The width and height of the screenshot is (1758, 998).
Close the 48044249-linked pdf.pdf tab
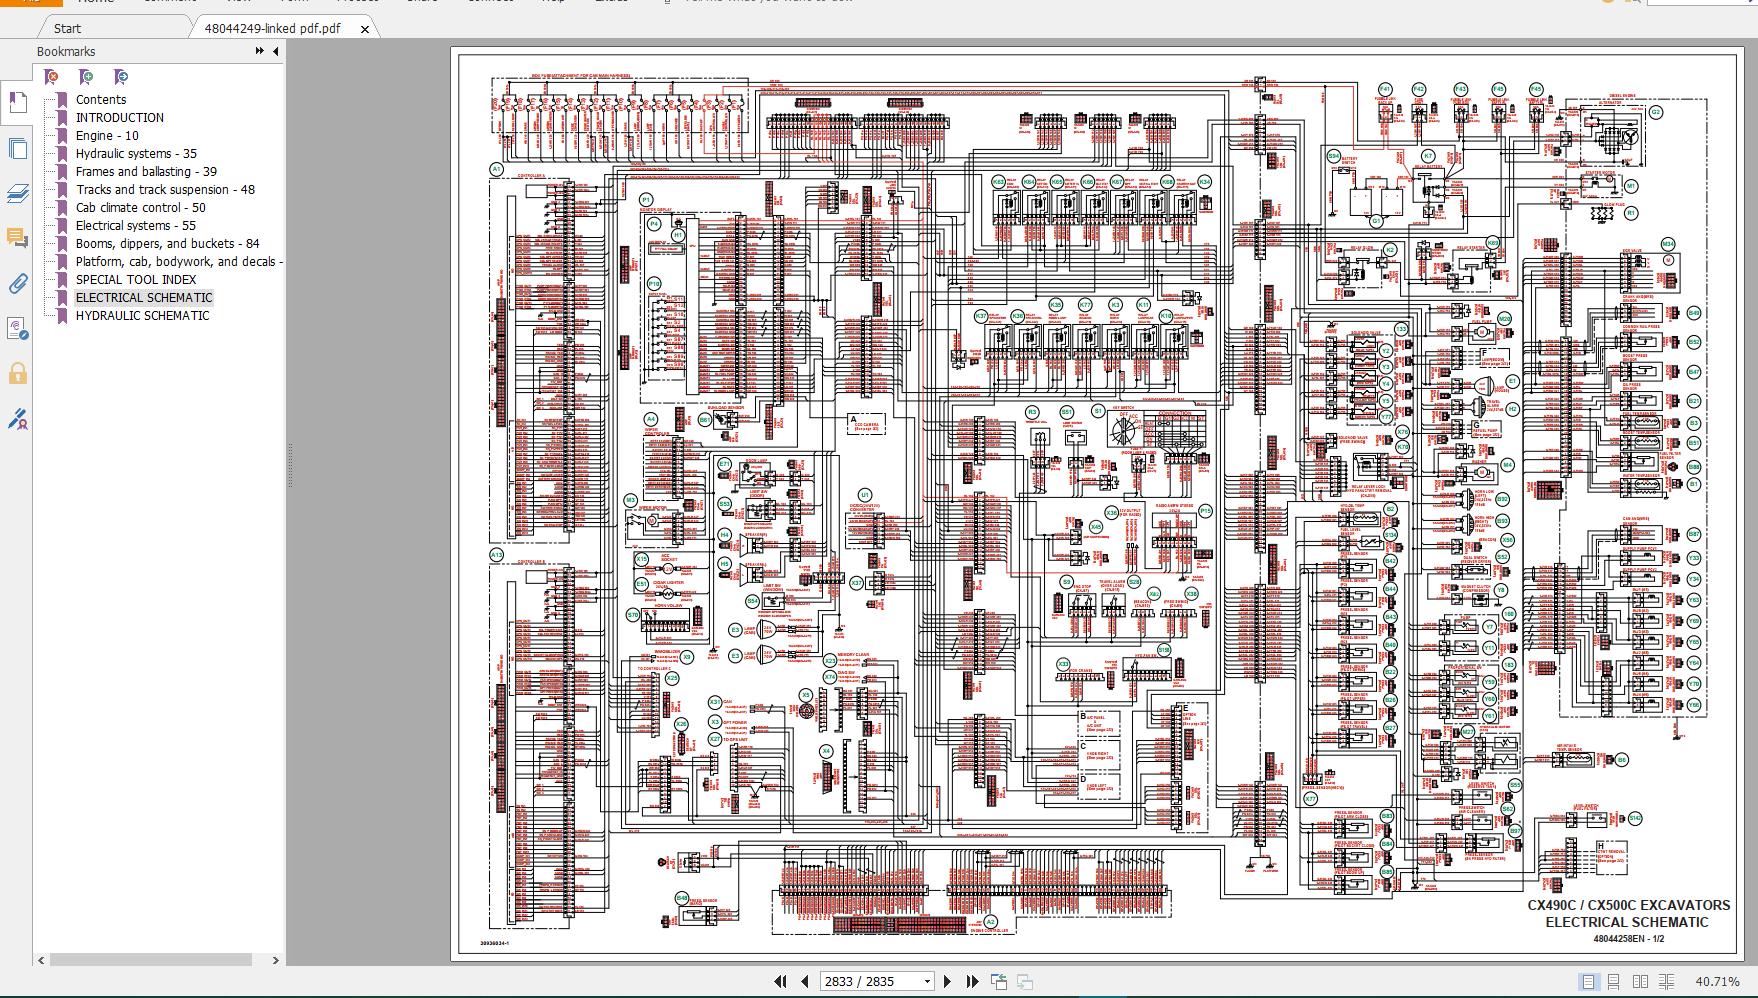click(x=365, y=29)
